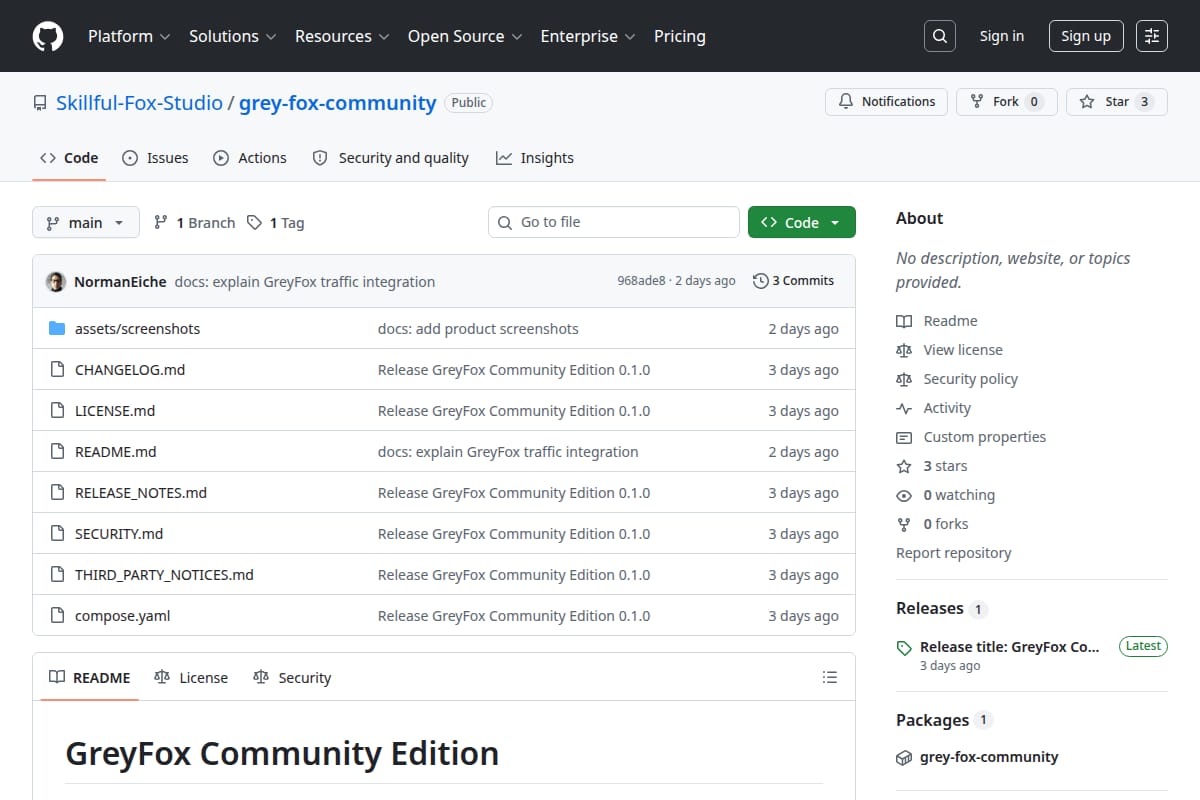Image resolution: width=1200 pixels, height=800 pixels.
Task: Click the repository icon before Skillful-Fox-Studio
Action: [x=40, y=103]
